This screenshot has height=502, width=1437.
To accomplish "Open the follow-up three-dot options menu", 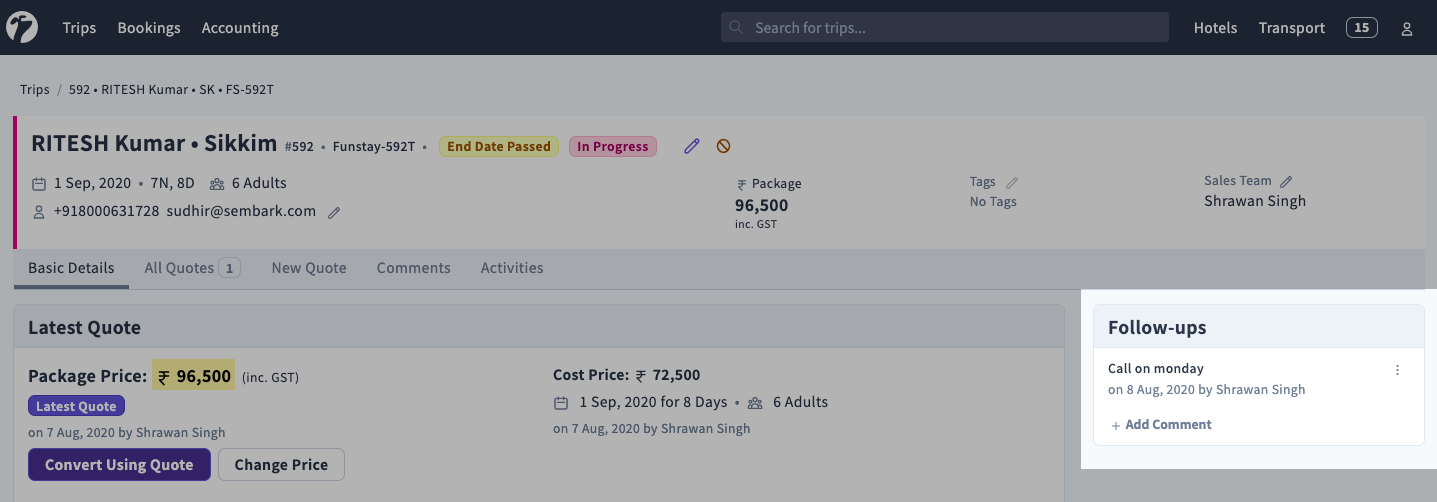I will click(x=1397, y=370).
